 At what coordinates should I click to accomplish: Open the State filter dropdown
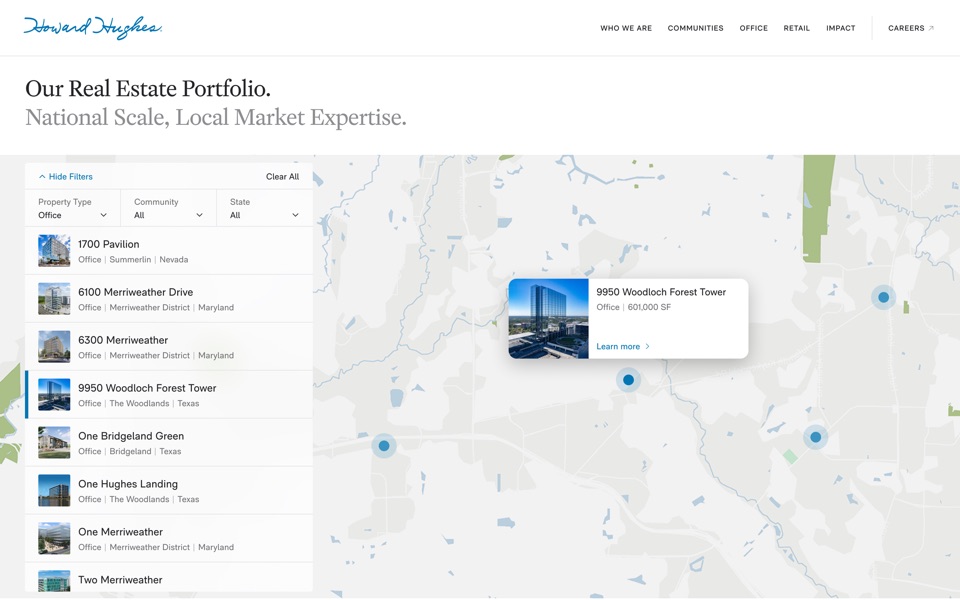[x=264, y=208]
